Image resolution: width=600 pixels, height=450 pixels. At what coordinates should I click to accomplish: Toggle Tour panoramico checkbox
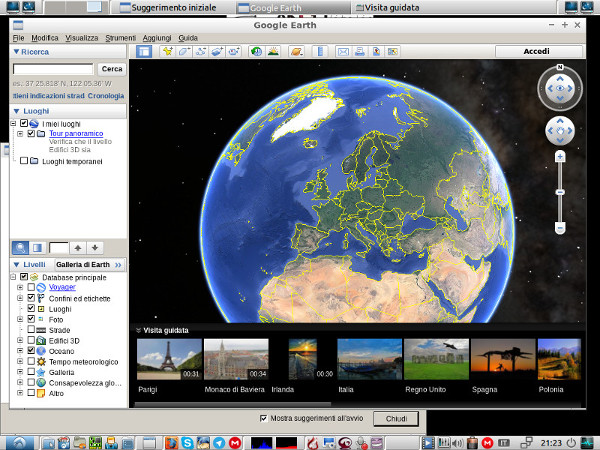click(31, 133)
